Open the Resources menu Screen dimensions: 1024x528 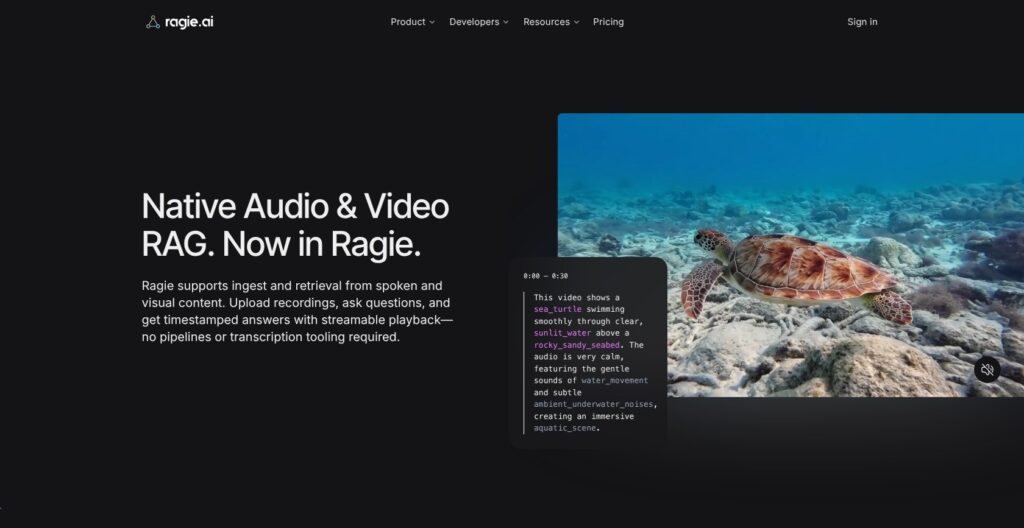coord(551,22)
